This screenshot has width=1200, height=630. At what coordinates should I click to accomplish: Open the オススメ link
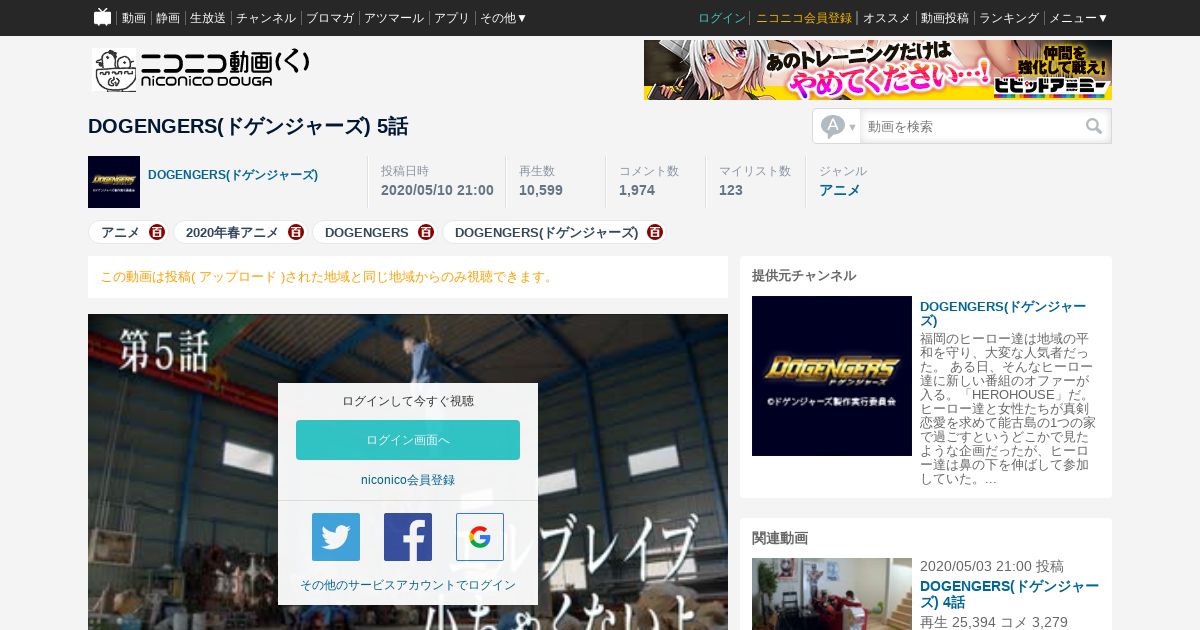tap(887, 18)
